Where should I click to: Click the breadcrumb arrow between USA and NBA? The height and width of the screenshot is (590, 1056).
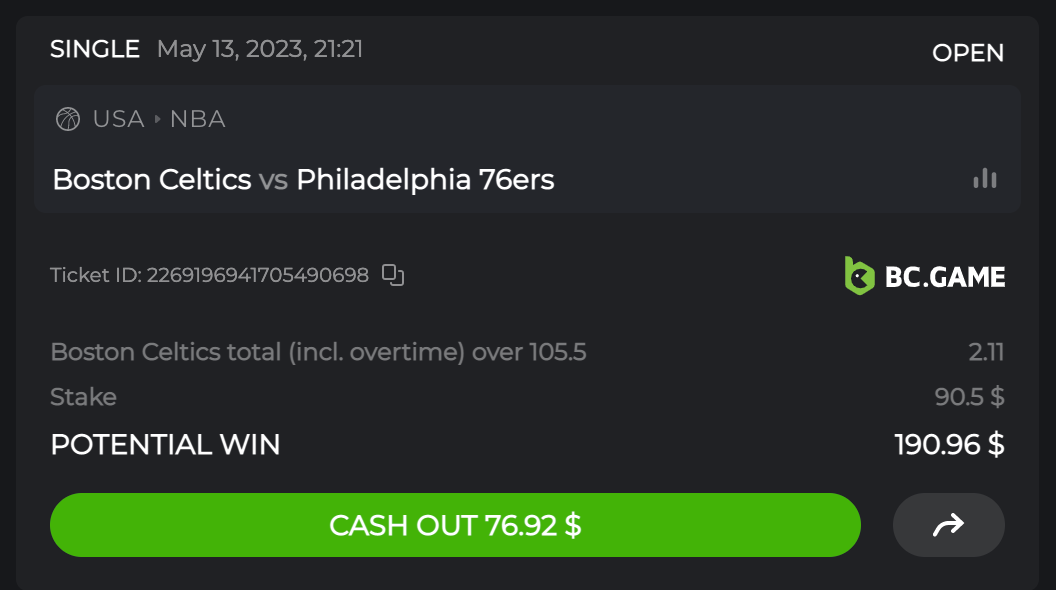click(157, 120)
